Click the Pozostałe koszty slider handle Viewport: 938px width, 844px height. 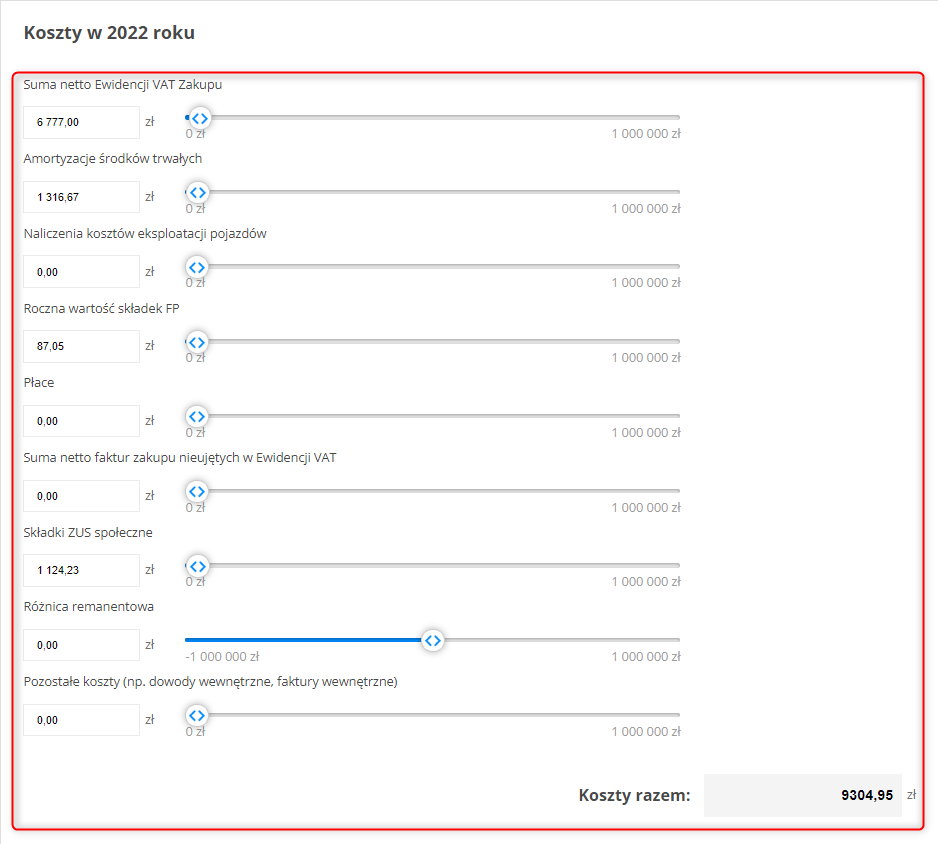pos(197,715)
